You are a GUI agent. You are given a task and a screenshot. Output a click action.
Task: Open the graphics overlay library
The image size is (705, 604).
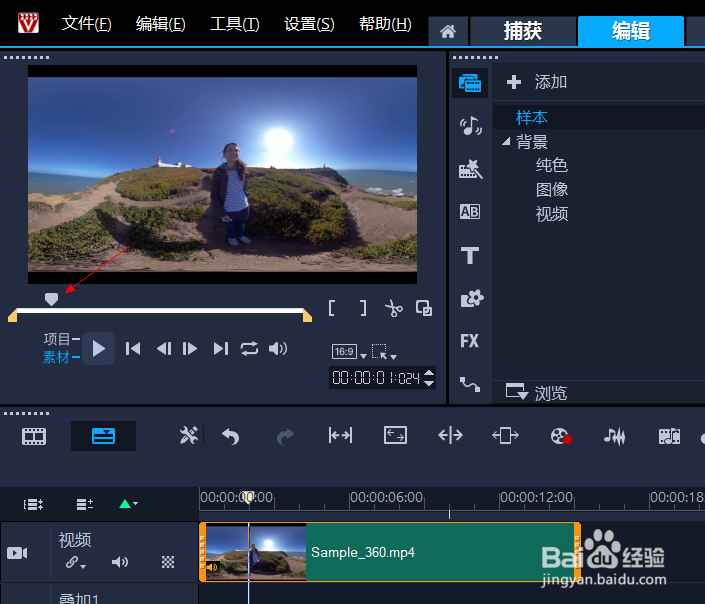coord(471,298)
